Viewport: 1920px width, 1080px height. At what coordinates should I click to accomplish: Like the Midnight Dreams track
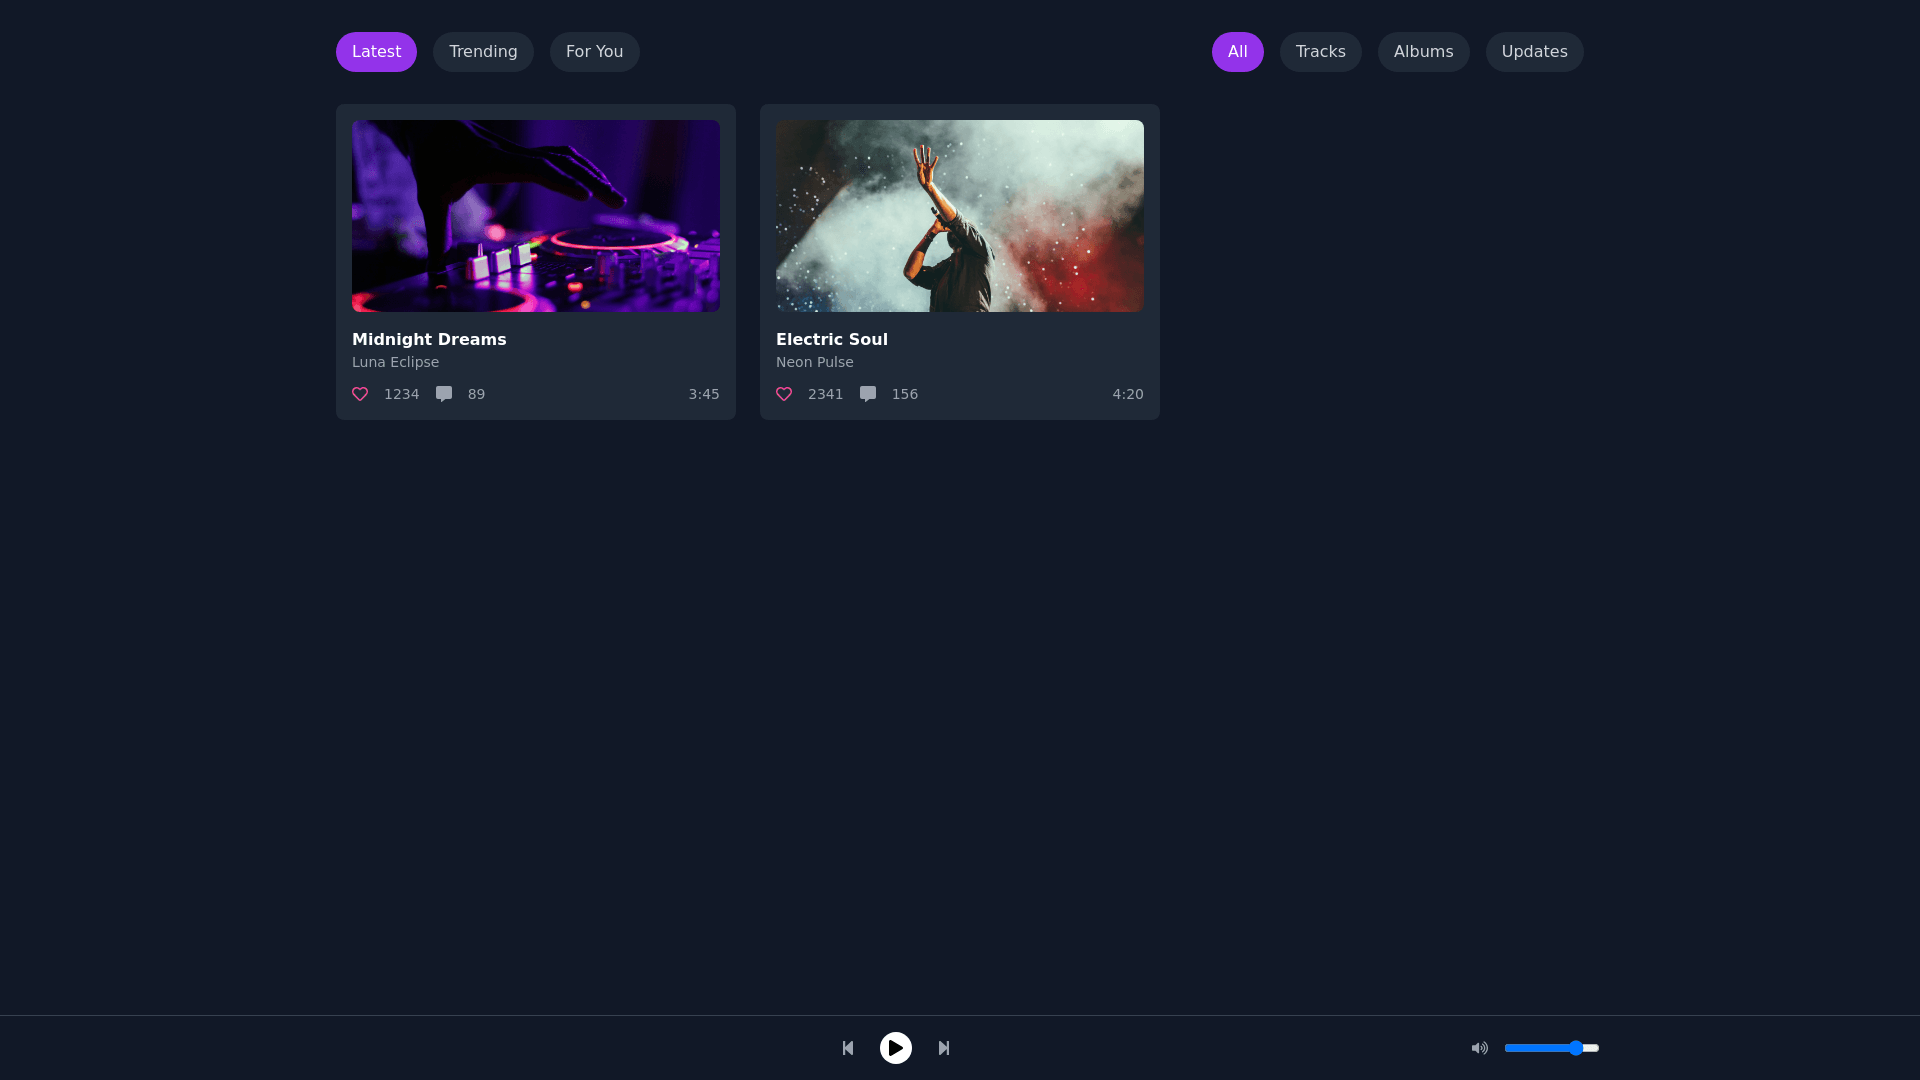360,394
